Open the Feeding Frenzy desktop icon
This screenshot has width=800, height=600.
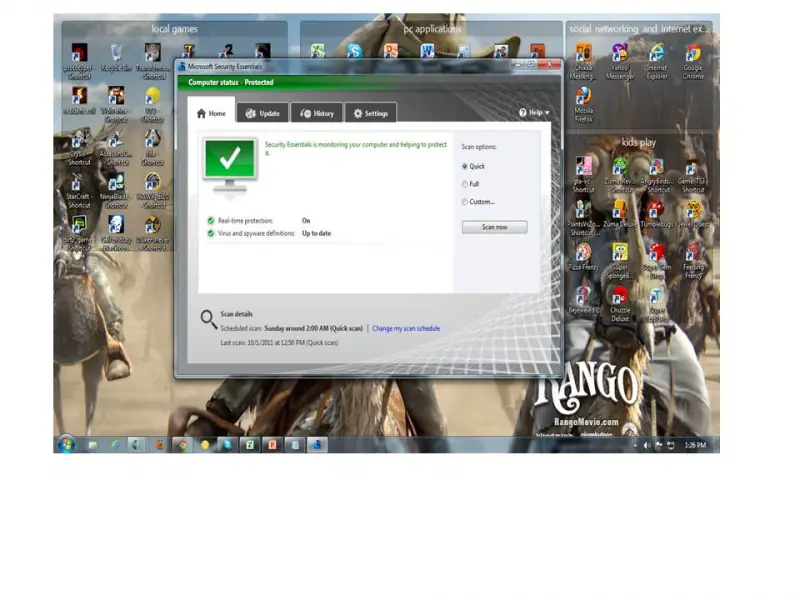coord(693,261)
